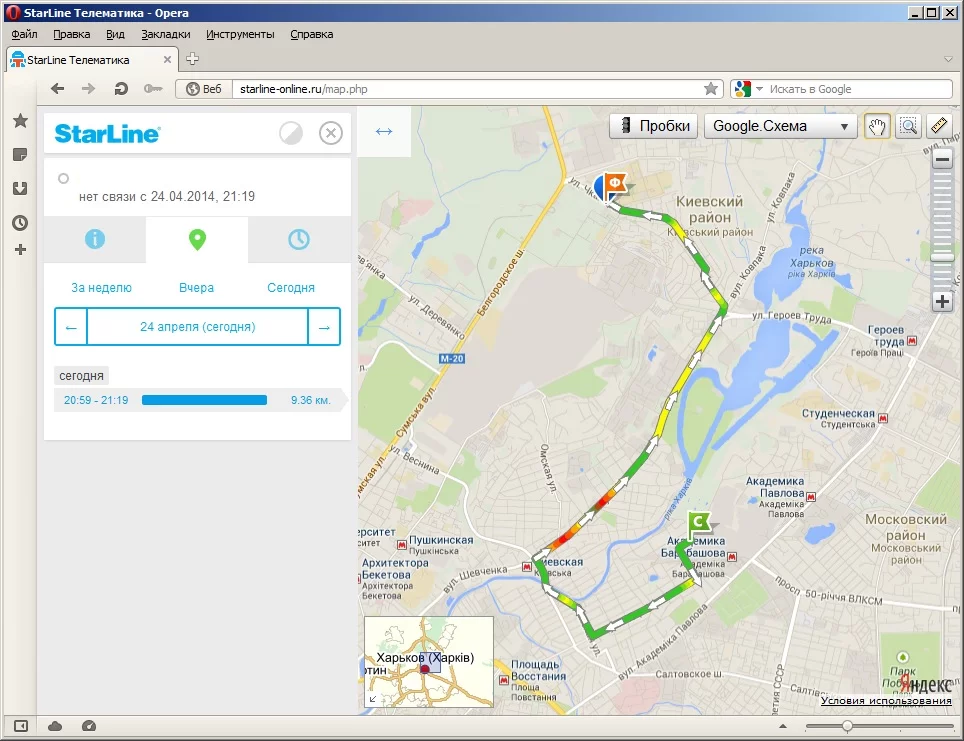Click the 24 апреля (сегодня) date field
Viewport: 964px width, 741px height.
point(197,327)
